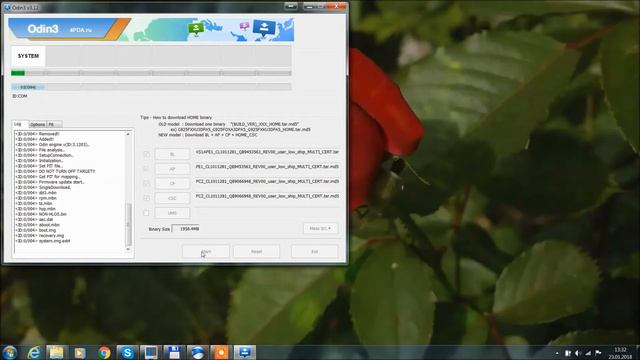Click the green download icon in Odin banner
The image size is (640, 360).
[x=196, y=29]
